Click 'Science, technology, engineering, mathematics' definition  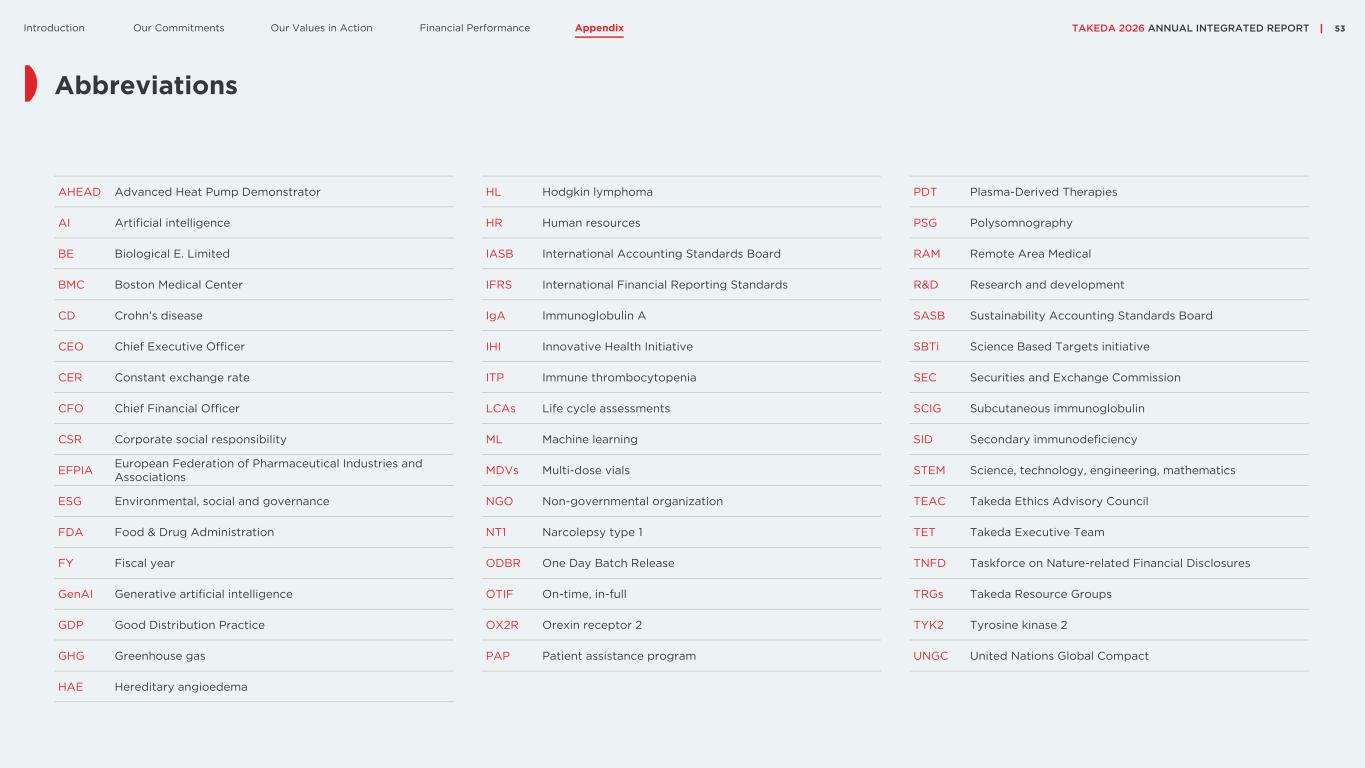(1103, 471)
